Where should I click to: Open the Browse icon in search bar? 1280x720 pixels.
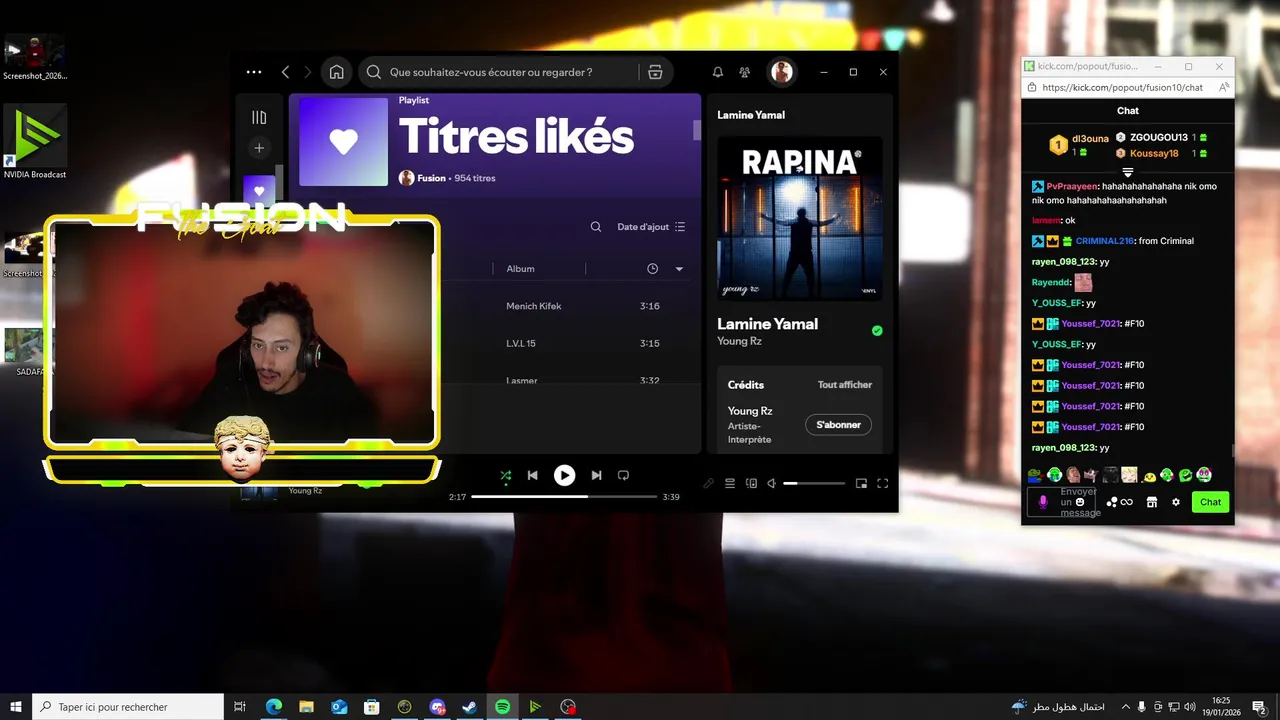pyautogui.click(x=655, y=72)
